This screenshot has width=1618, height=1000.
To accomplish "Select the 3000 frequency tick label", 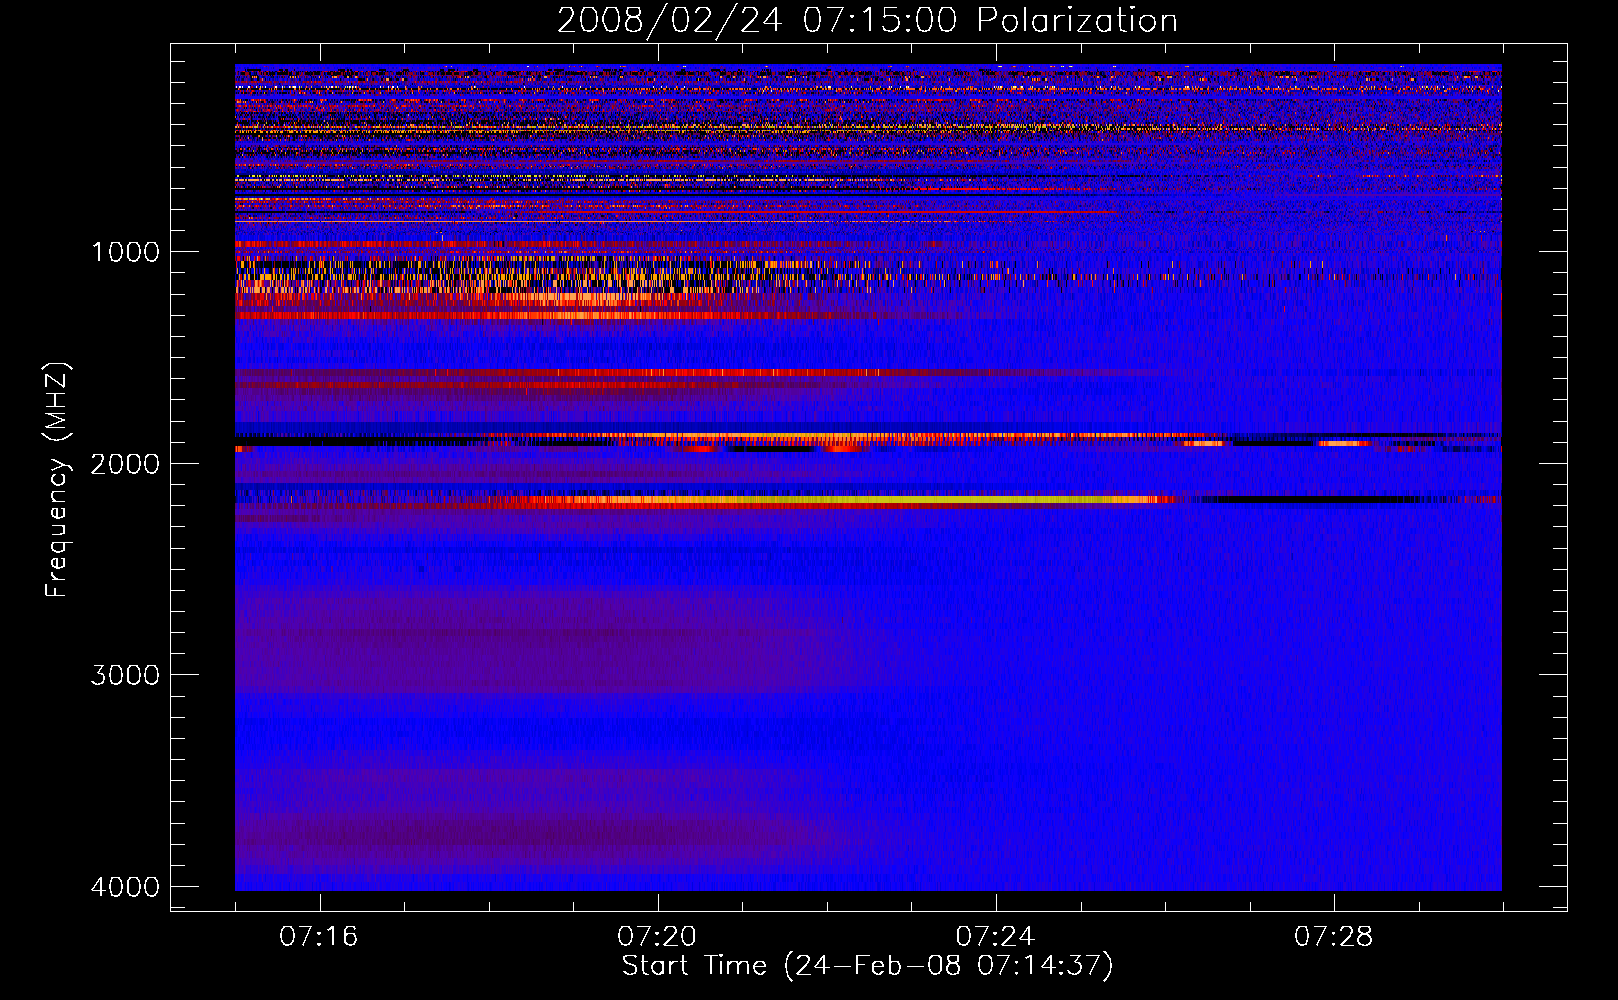I will tap(125, 675).
